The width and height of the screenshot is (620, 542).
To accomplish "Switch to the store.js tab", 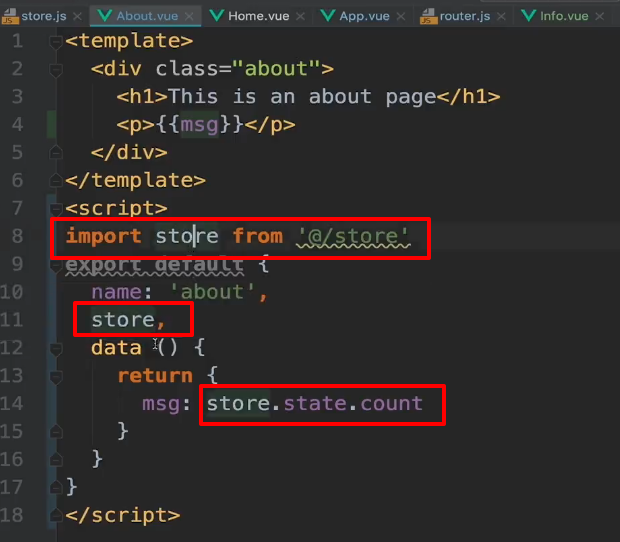I will [44, 16].
